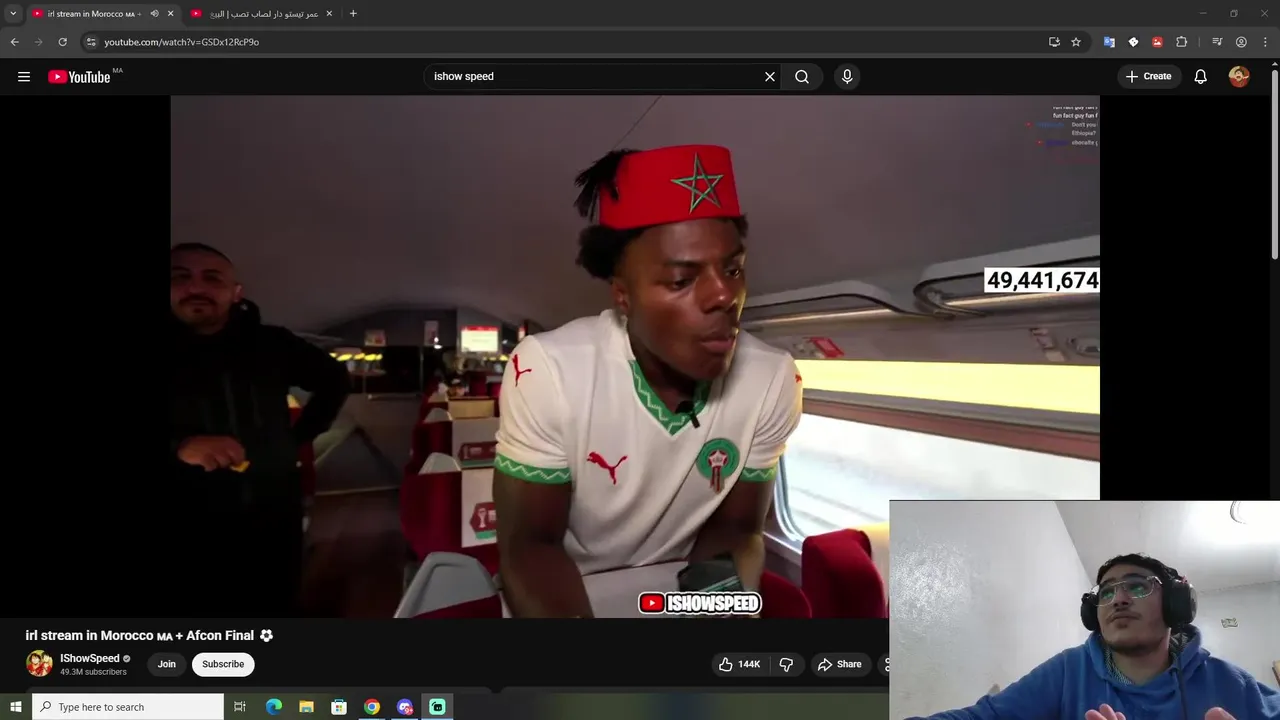The image size is (1280, 720).
Task: Install app icon in address bar
Action: [1054, 42]
